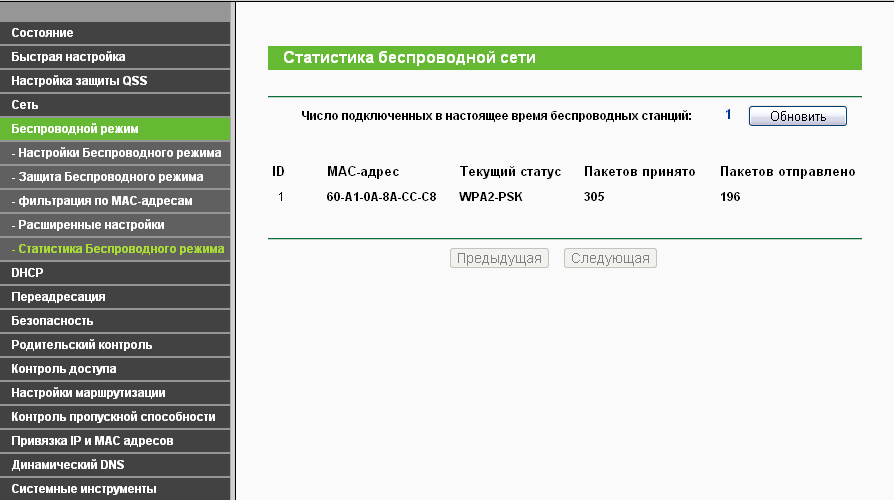Open the Безопасность section
Viewport: 894px width, 500px height.
pos(115,320)
